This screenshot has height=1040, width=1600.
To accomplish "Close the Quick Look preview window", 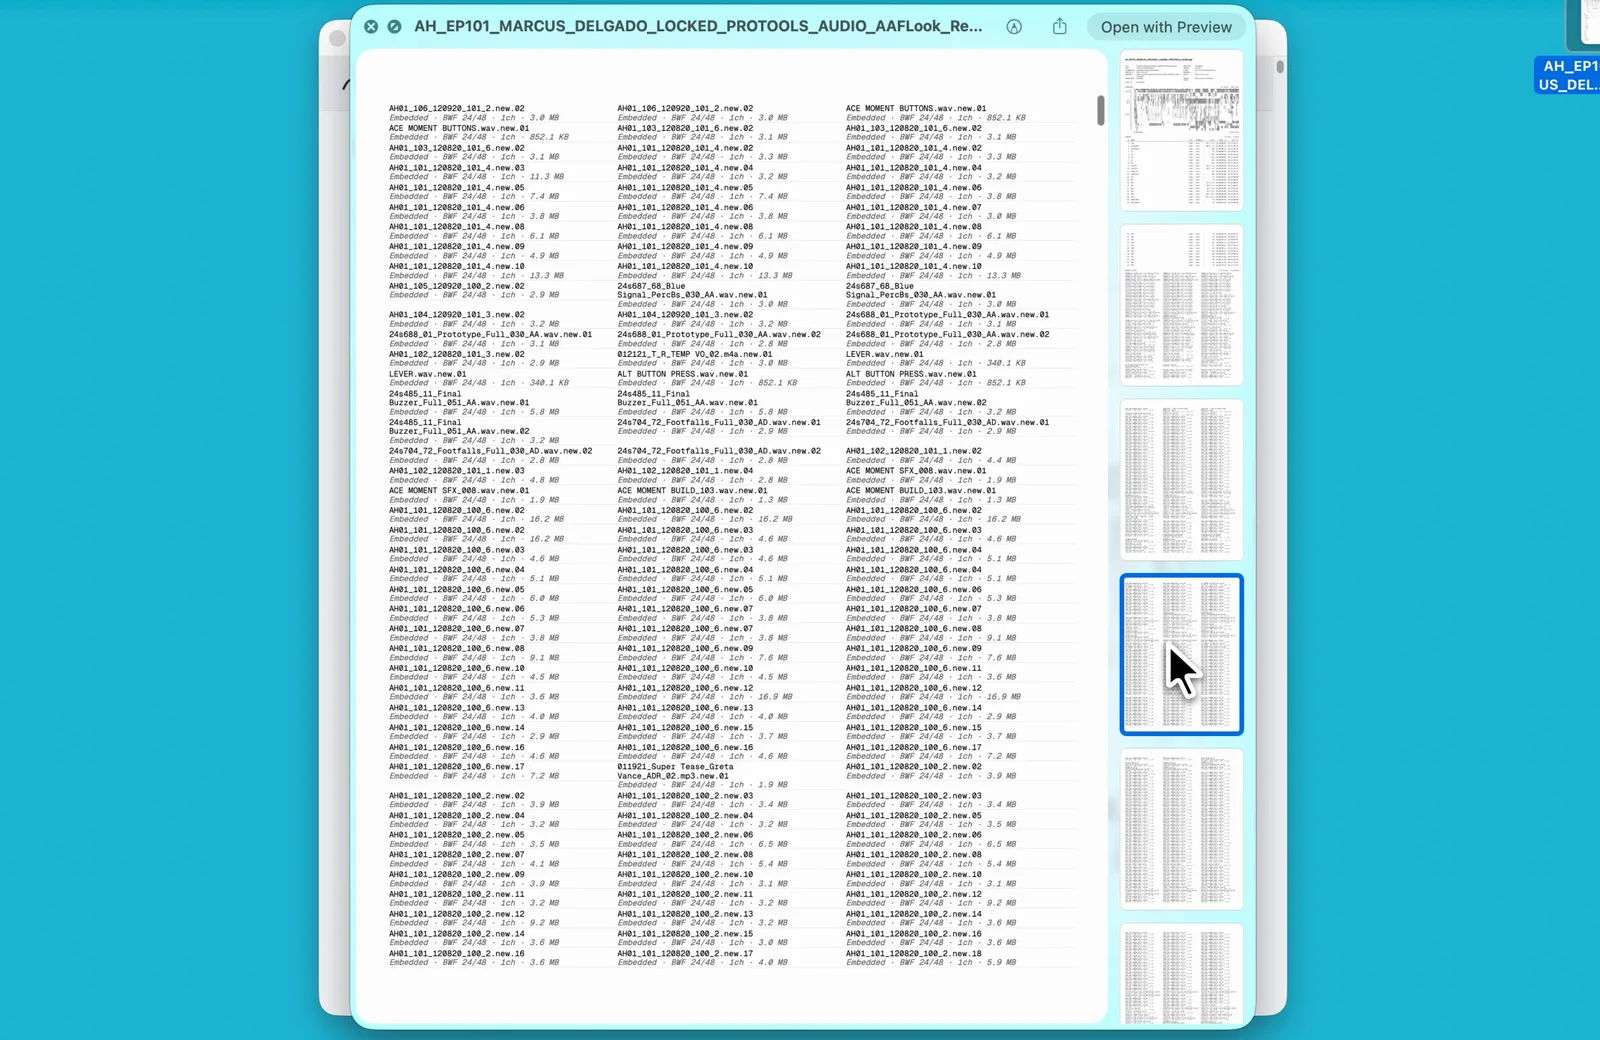I will point(371,27).
